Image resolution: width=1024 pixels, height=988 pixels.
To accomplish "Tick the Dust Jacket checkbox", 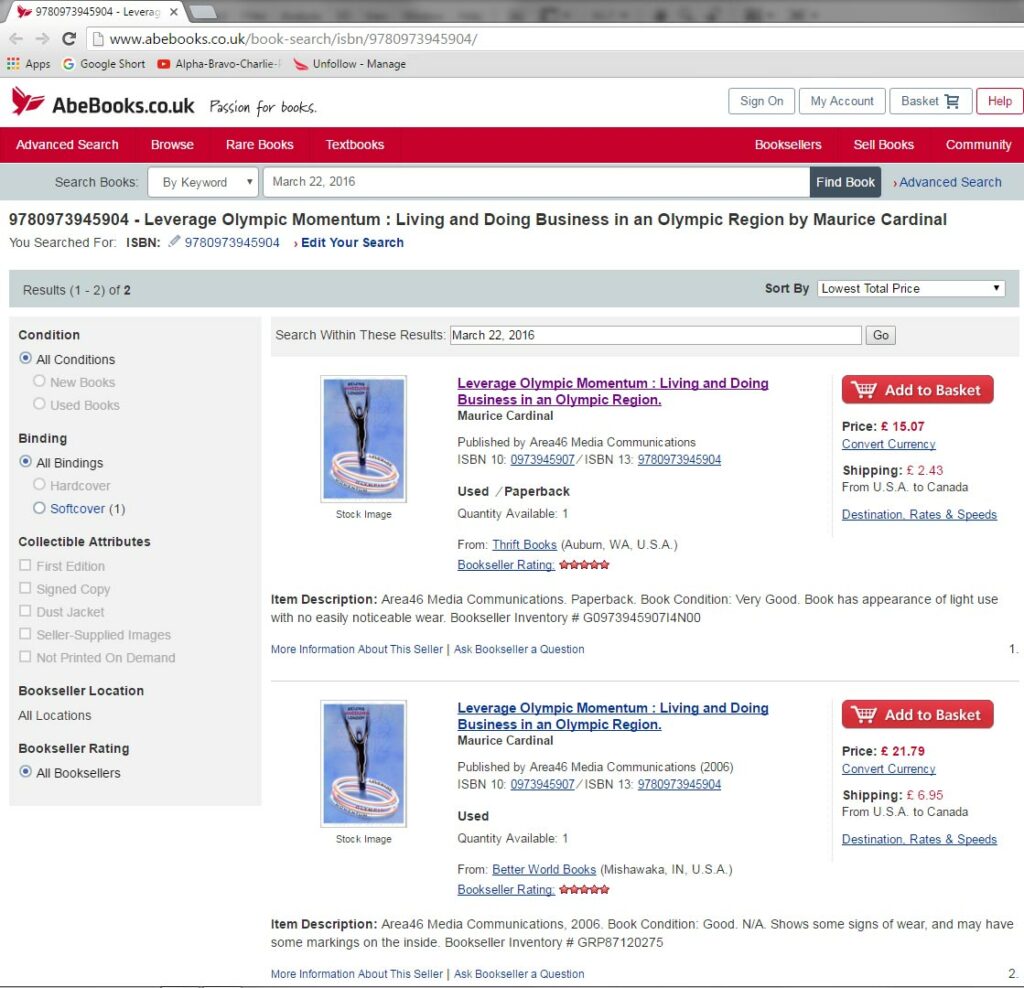I will (x=25, y=611).
